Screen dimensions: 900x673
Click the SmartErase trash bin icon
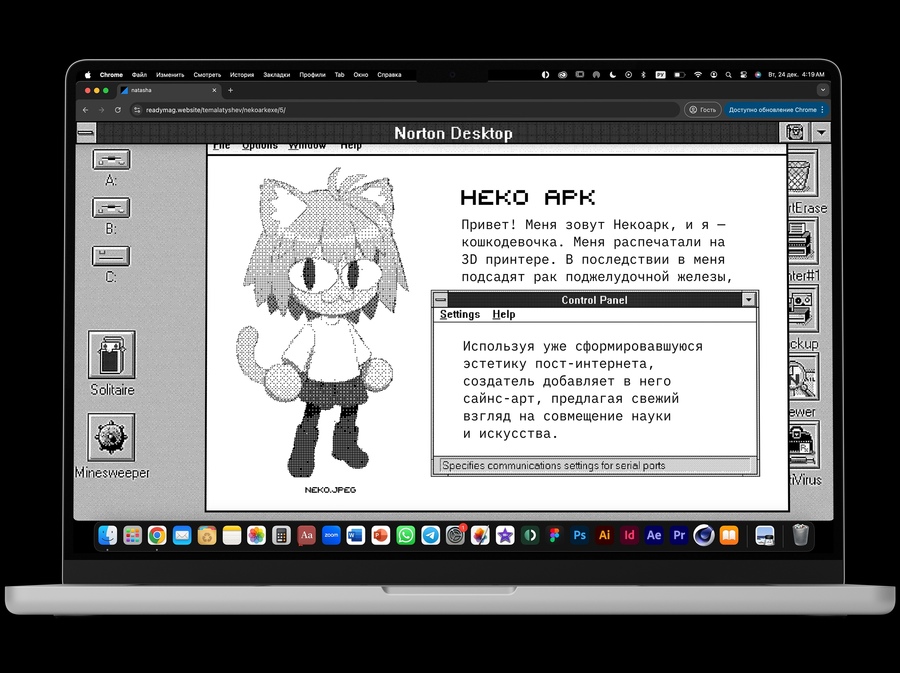800,175
